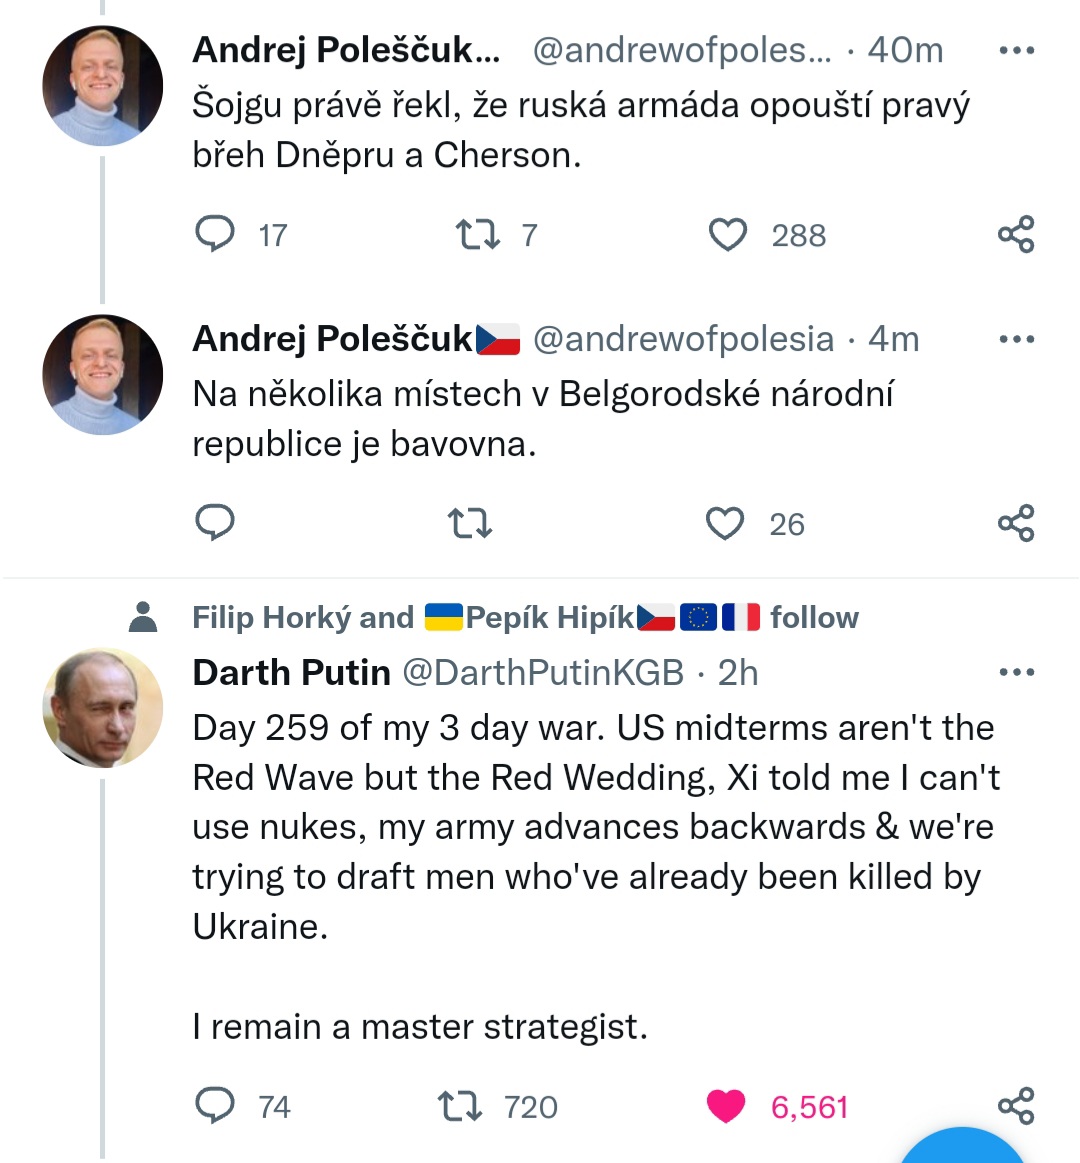This screenshot has height=1163, width=1080.
Task: Reply to the Šojgu tweet
Action: click(214, 234)
